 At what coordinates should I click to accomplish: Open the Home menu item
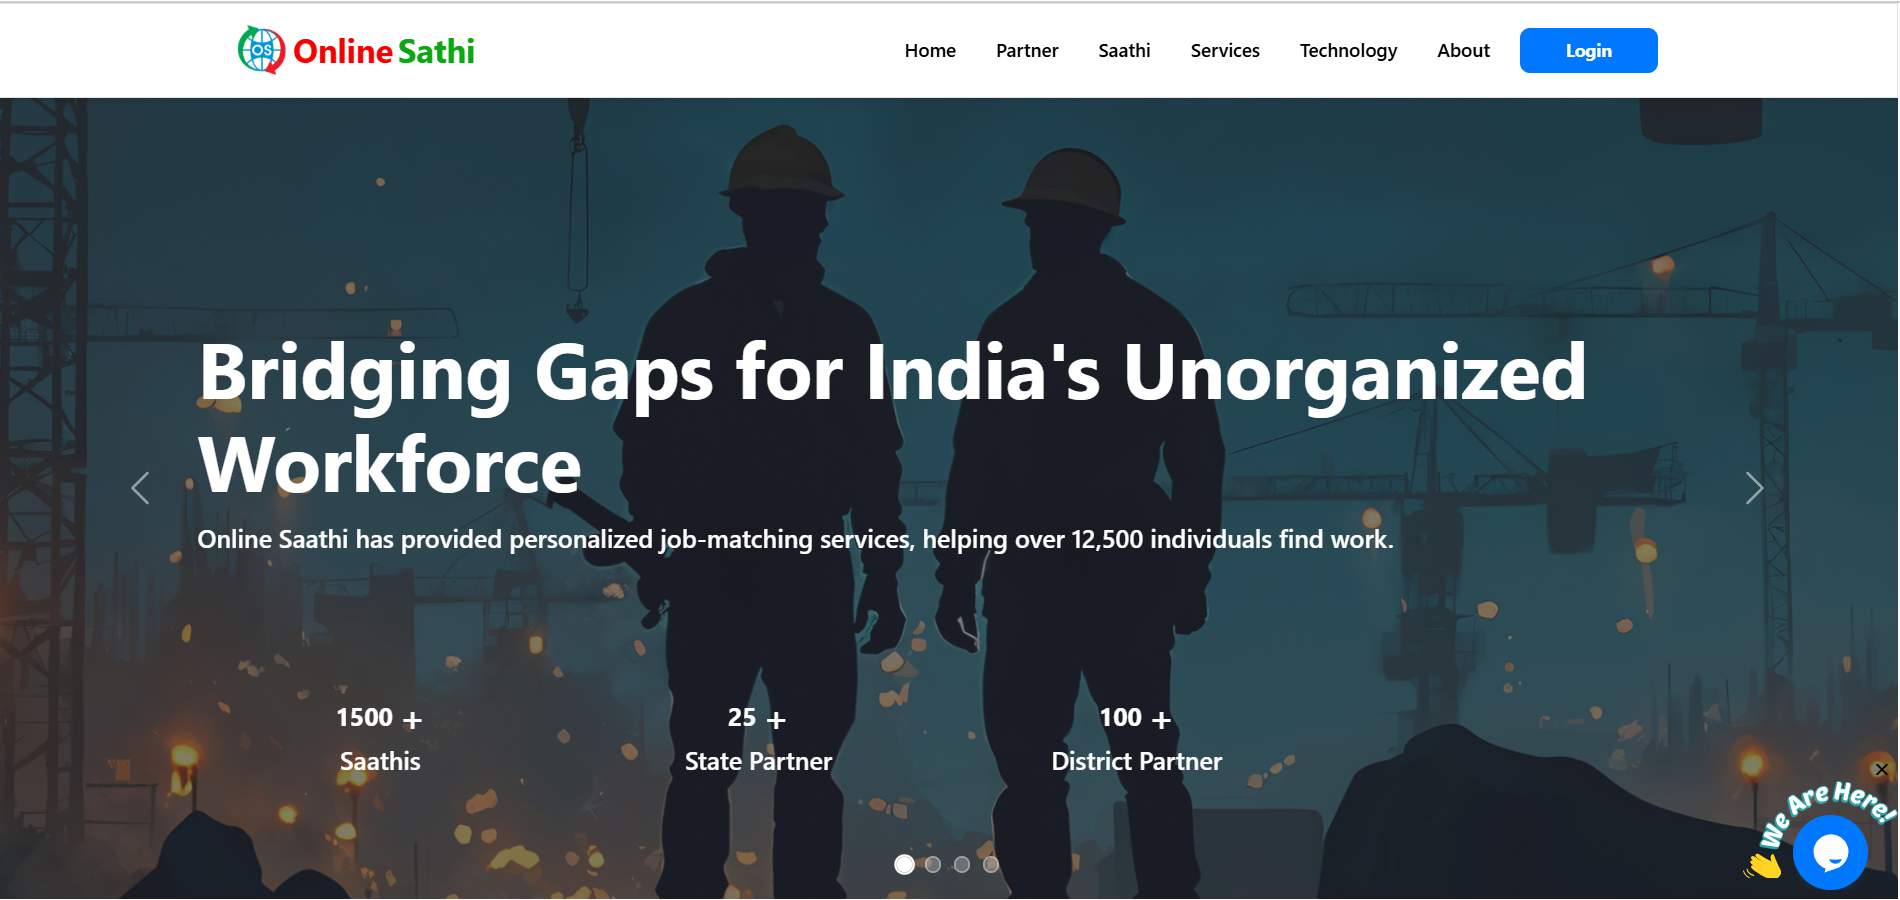click(x=930, y=51)
